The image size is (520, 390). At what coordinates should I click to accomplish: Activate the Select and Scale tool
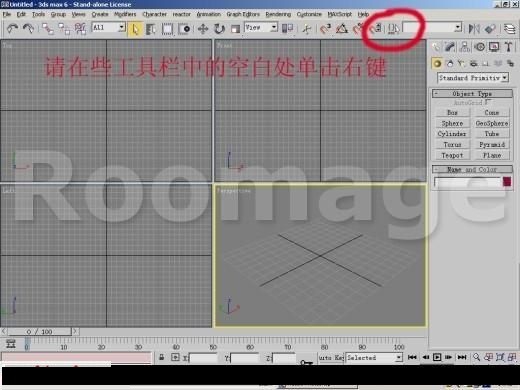pos(235,29)
